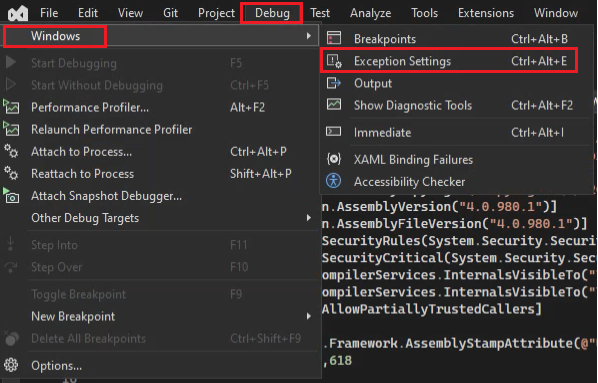Open the Extensions menu
The width and height of the screenshot is (598, 383).
click(486, 13)
